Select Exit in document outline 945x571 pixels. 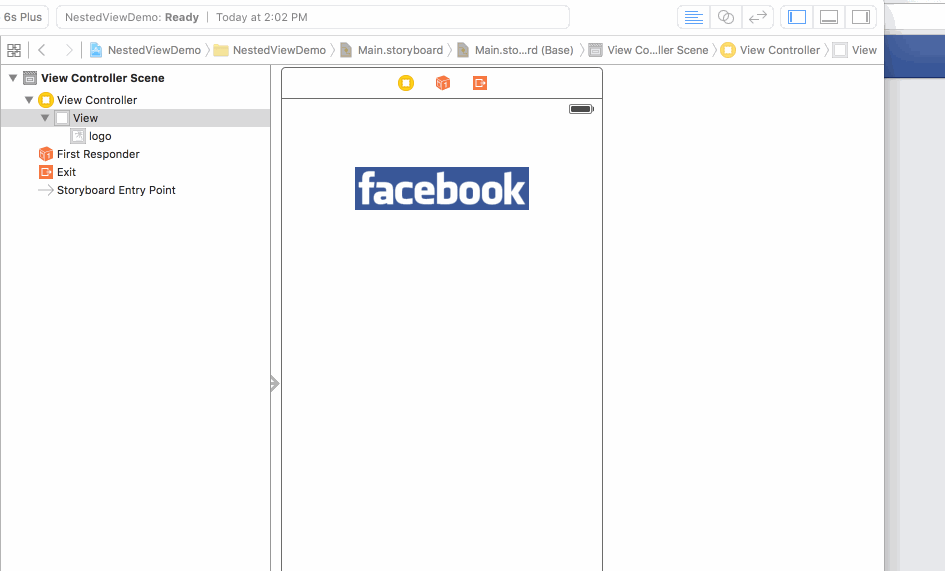[66, 172]
